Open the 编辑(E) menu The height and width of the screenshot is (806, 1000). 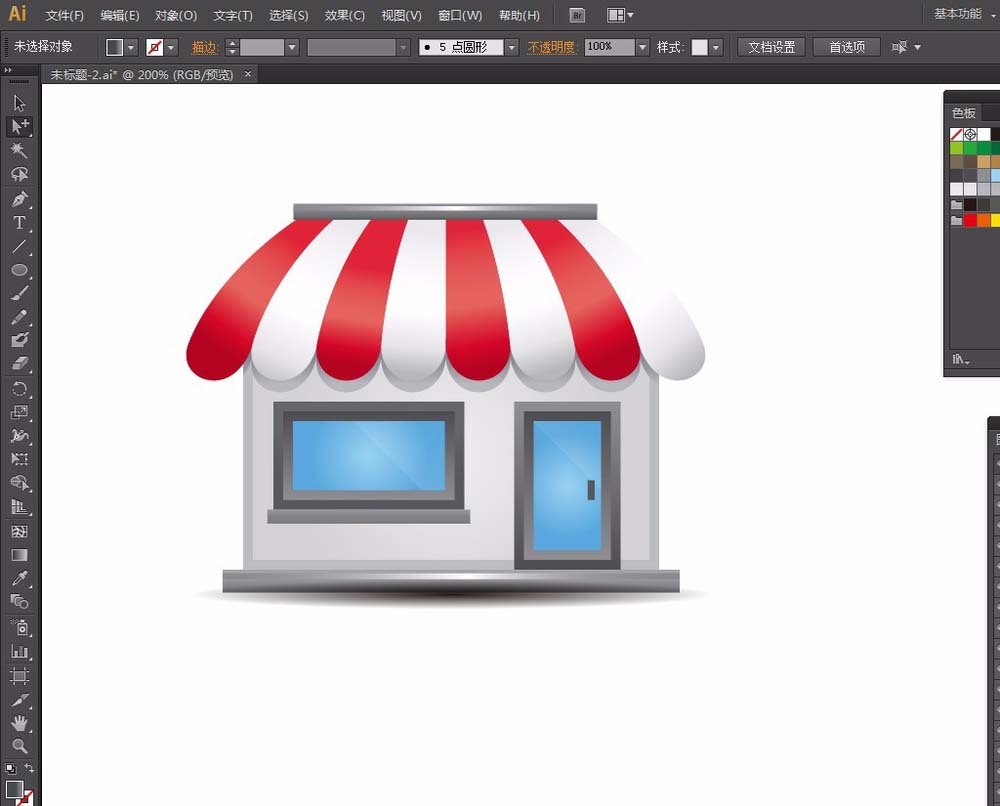tap(119, 15)
